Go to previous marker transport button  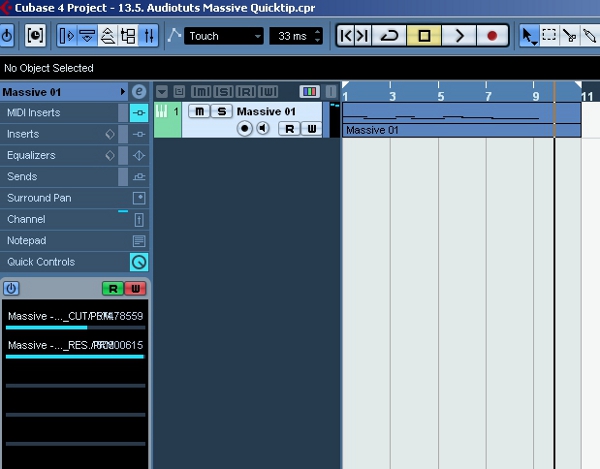tap(346, 36)
